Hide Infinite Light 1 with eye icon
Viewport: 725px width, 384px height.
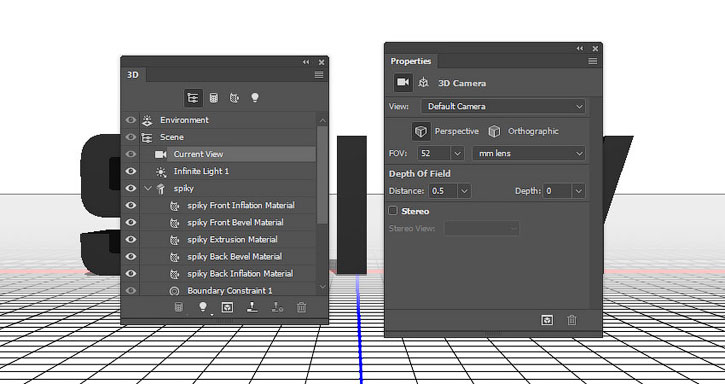click(x=131, y=171)
